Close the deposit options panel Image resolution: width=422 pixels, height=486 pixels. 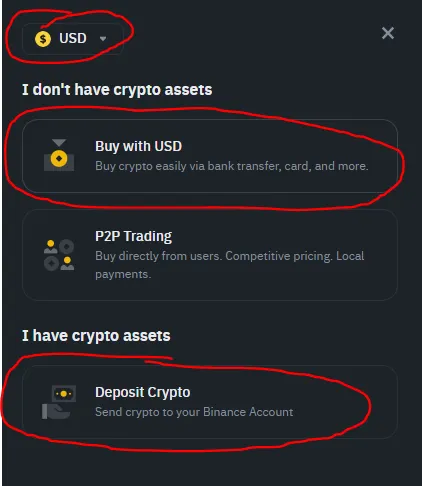(x=388, y=33)
